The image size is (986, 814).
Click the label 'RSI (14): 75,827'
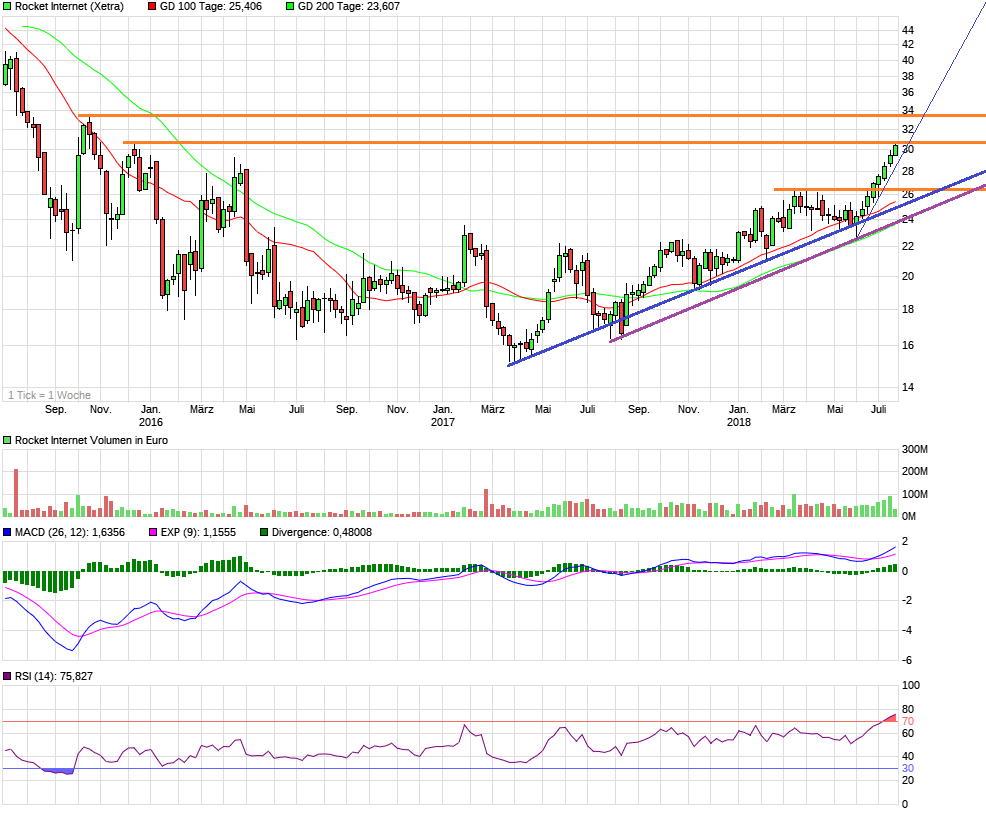pos(53,676)
